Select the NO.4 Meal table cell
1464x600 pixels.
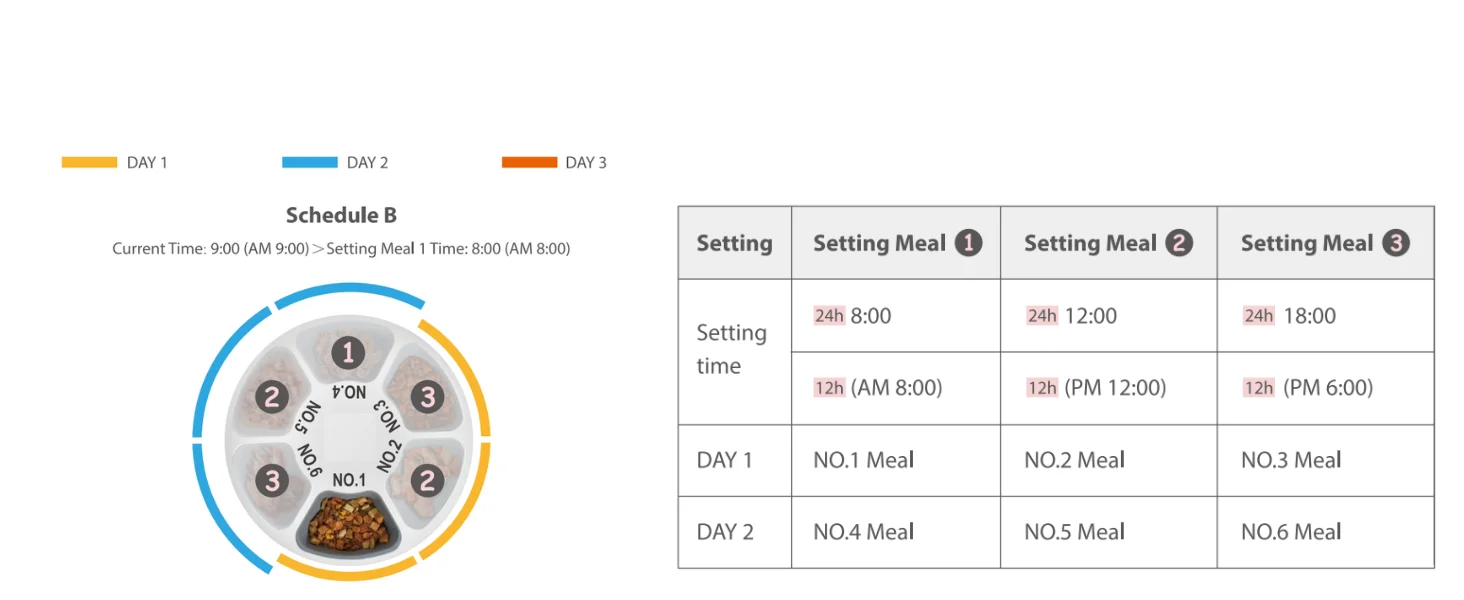pos(896,533)
